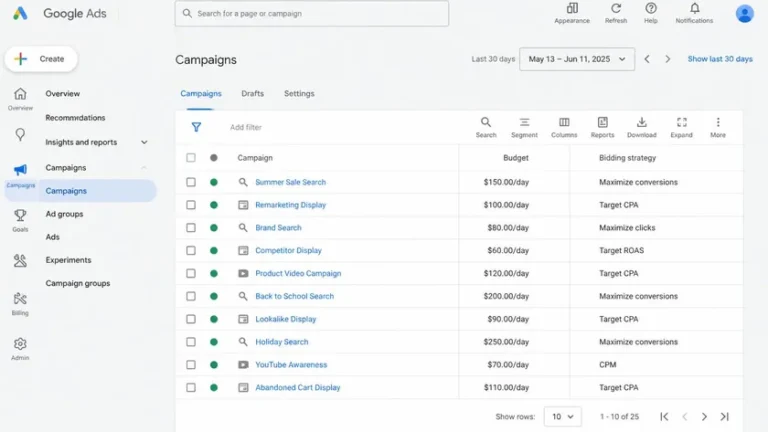
Task: Tick the Product Video Campaign checkbox
Action: pos(191,273)
